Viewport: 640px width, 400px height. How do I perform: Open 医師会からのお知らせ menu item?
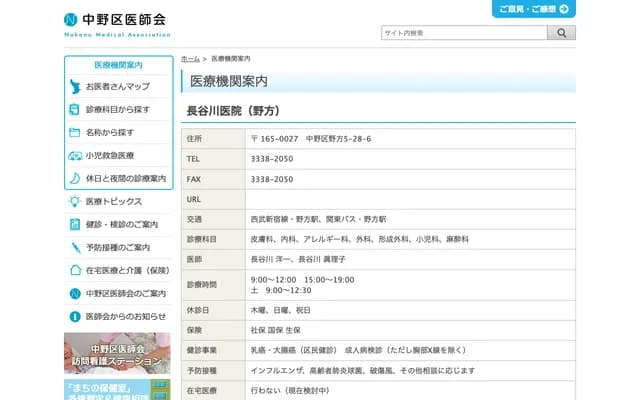[x=125, y=316]
